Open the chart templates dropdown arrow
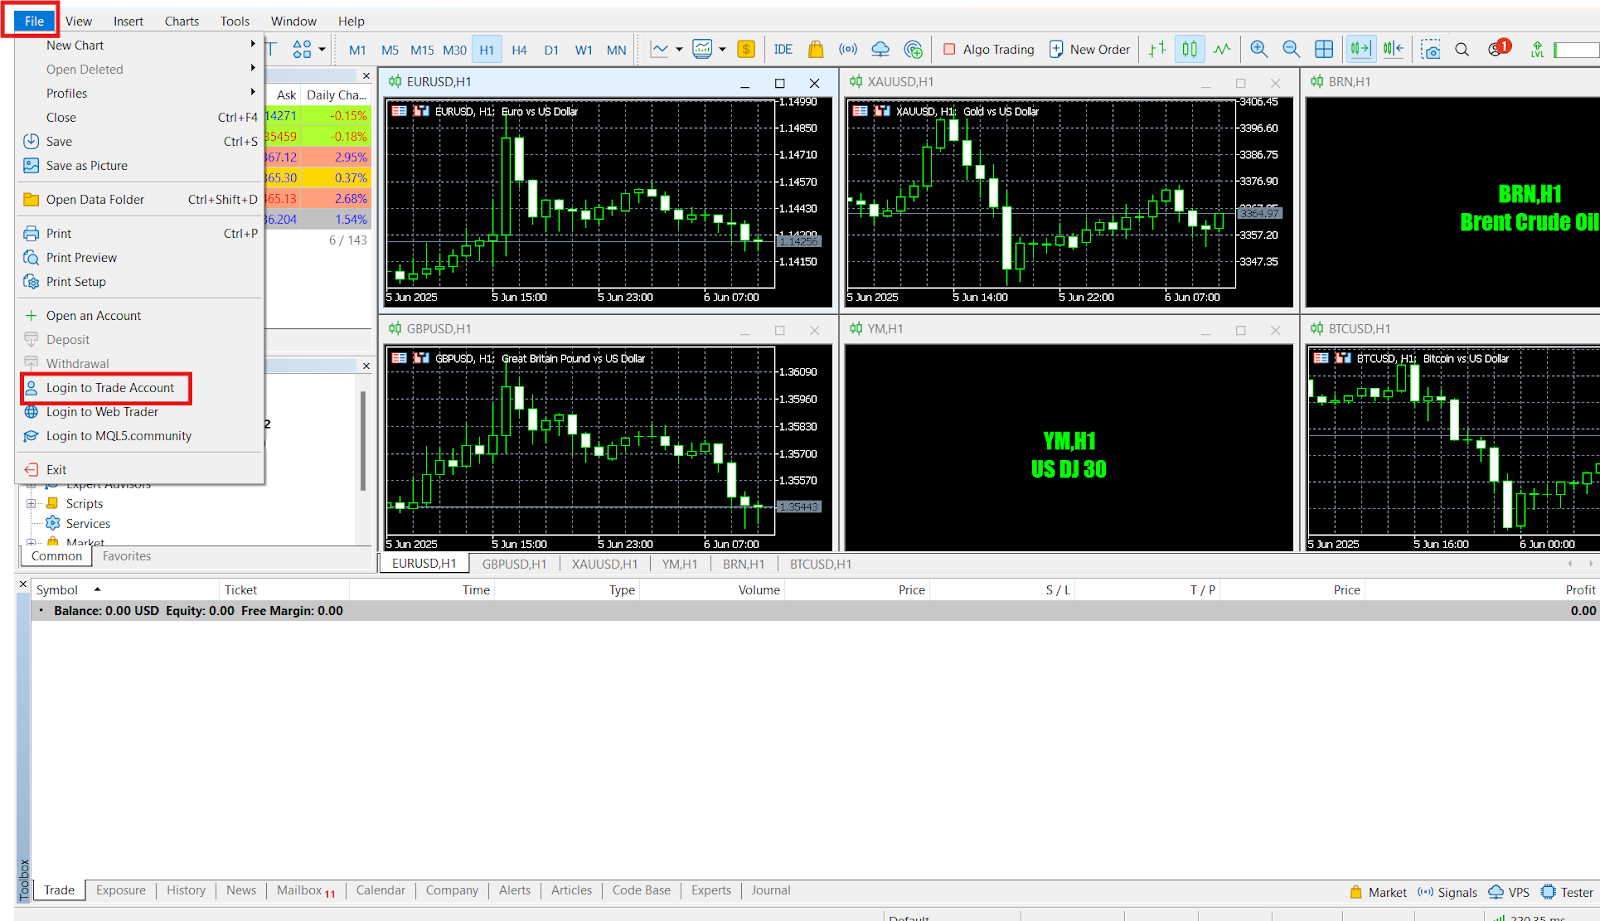The image size is (1600, 921). pos(722,49)
